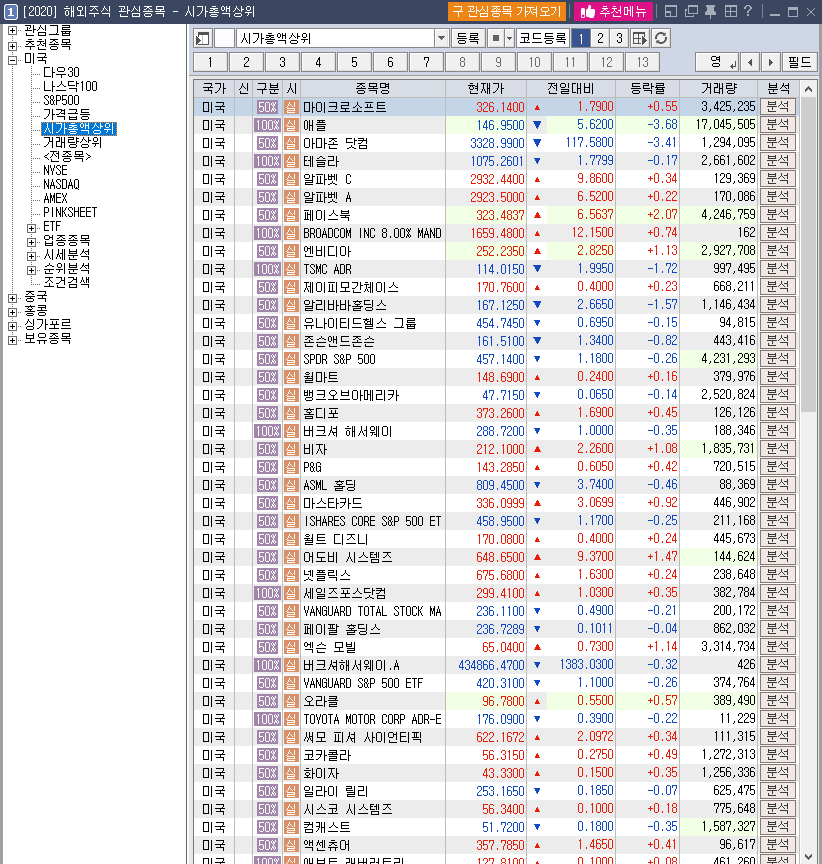The height and width of the screenshot is (864, 822).
Task: Switch to group tab 5
Action: tap(354, 62)
